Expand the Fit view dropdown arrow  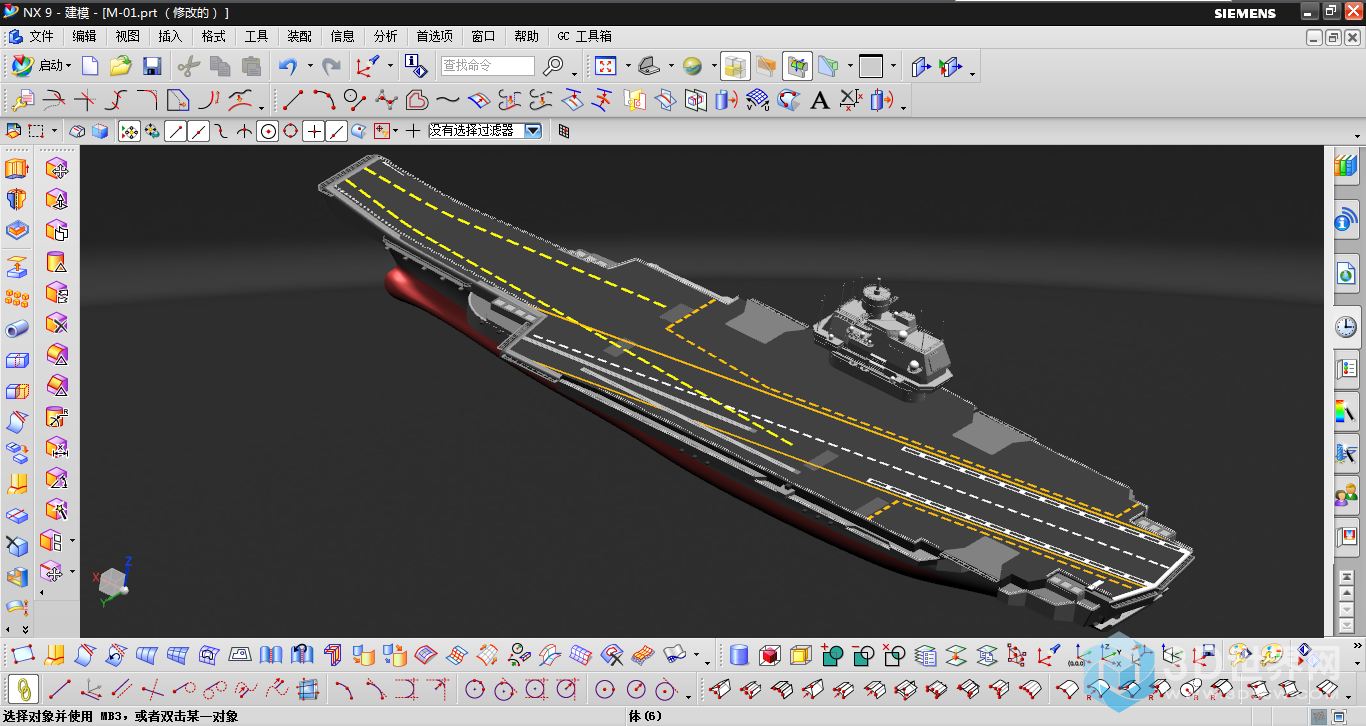[x=627, y=67]
